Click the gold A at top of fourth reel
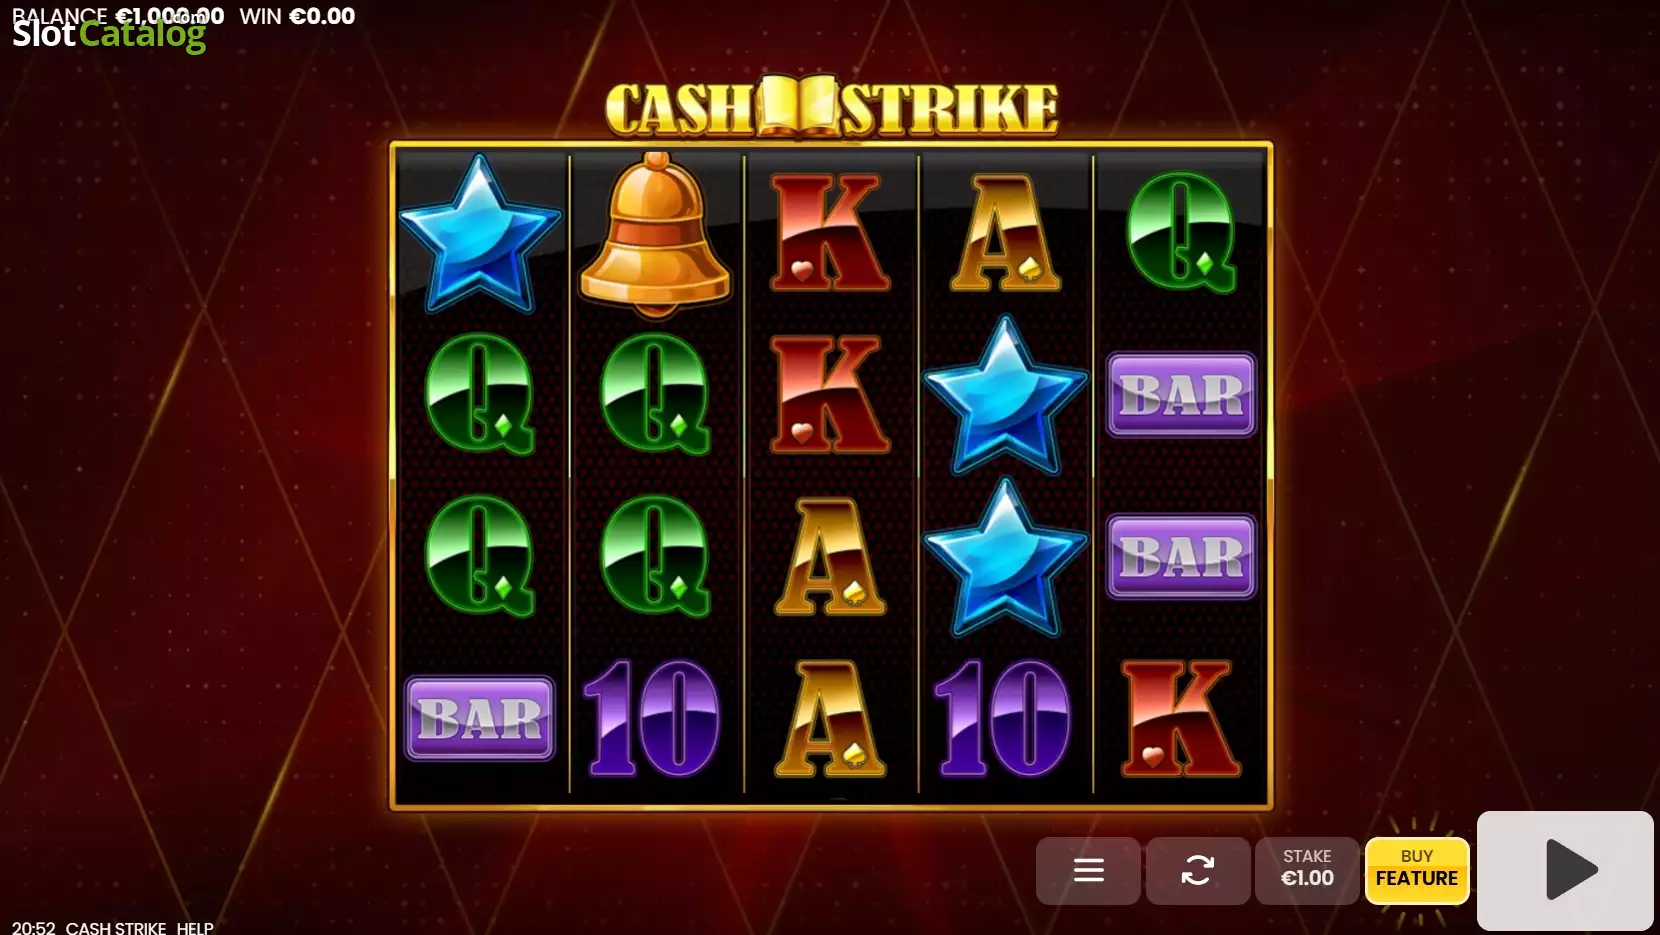The image size is (1660, 935). 1005,233
